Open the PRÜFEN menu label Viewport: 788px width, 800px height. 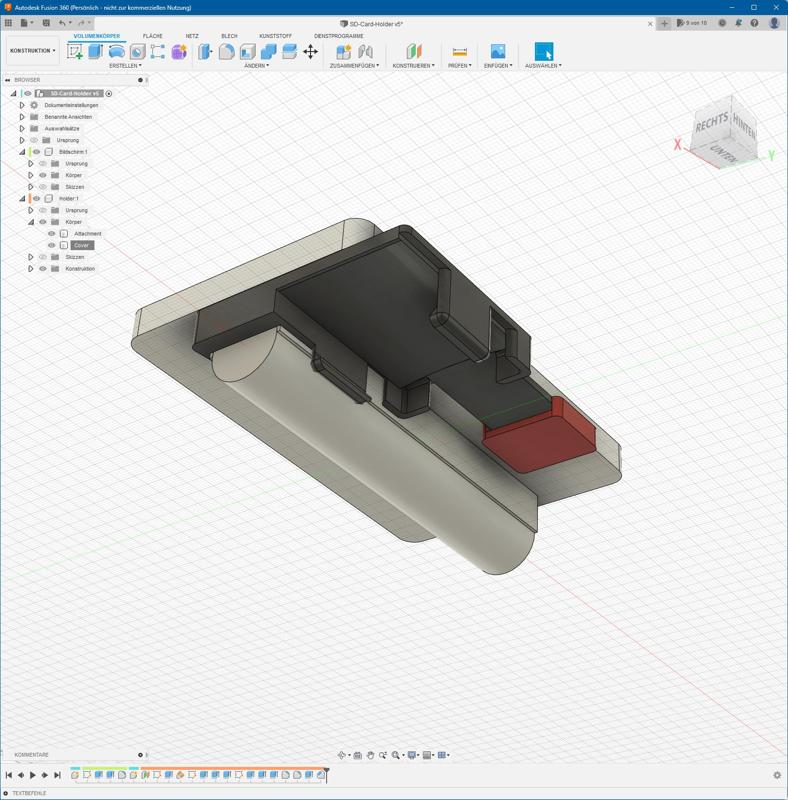[x=459, y=66]
